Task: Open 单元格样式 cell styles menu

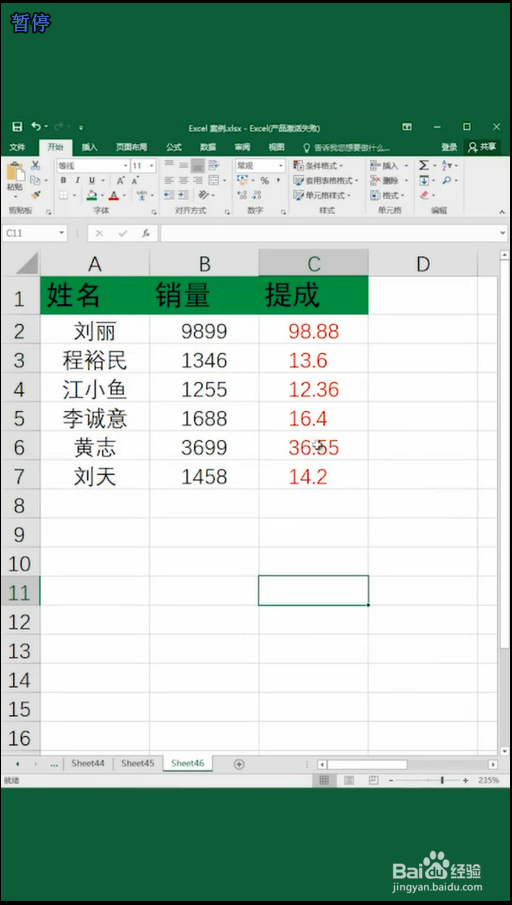Action: tap(322, 196)
